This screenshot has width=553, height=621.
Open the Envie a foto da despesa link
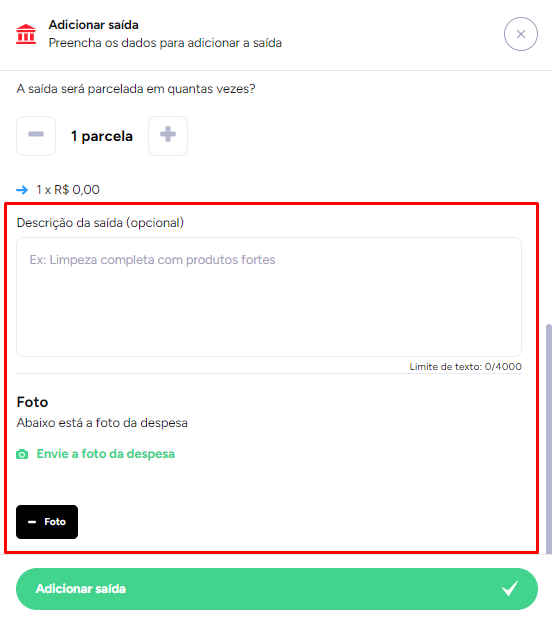[x=105, y=454]
